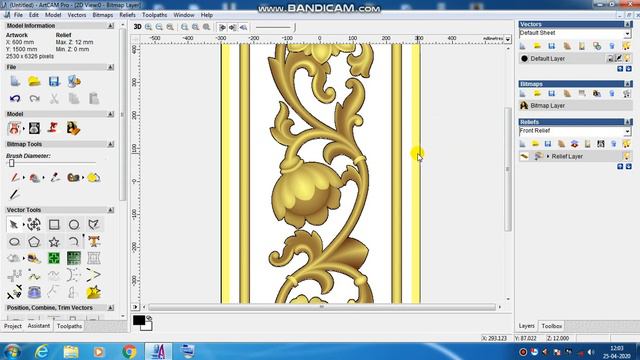Viewport: 640px width, 360px height.
Task: Collapse the Vector Tools section
Action: (x=111, y=210)
